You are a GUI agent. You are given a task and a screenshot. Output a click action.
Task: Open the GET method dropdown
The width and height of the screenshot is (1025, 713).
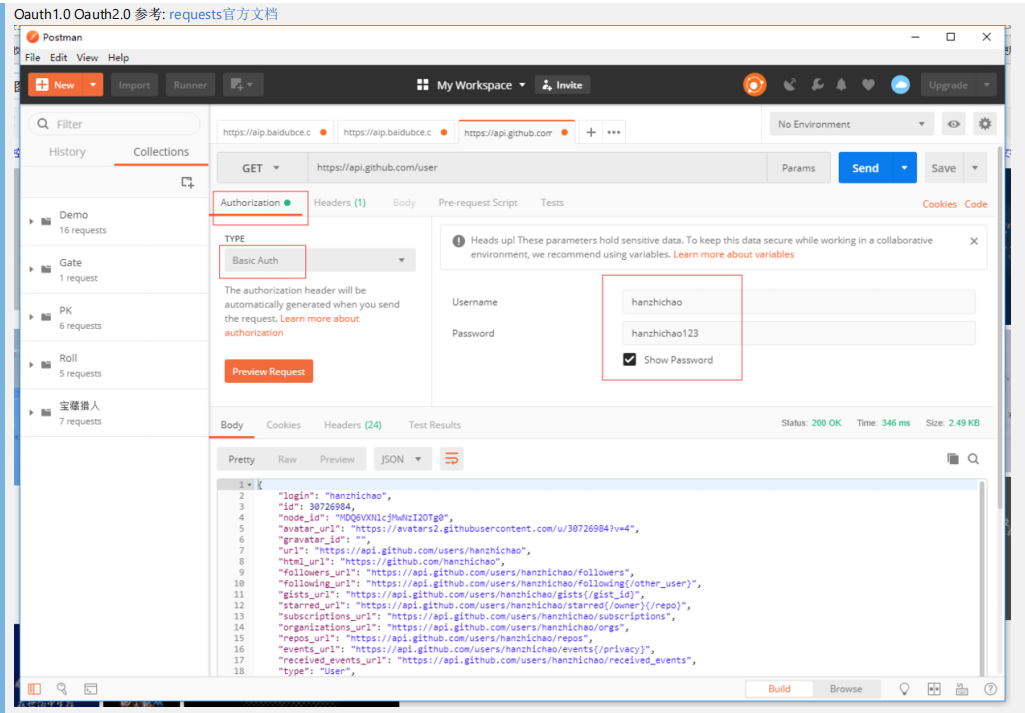261,168
